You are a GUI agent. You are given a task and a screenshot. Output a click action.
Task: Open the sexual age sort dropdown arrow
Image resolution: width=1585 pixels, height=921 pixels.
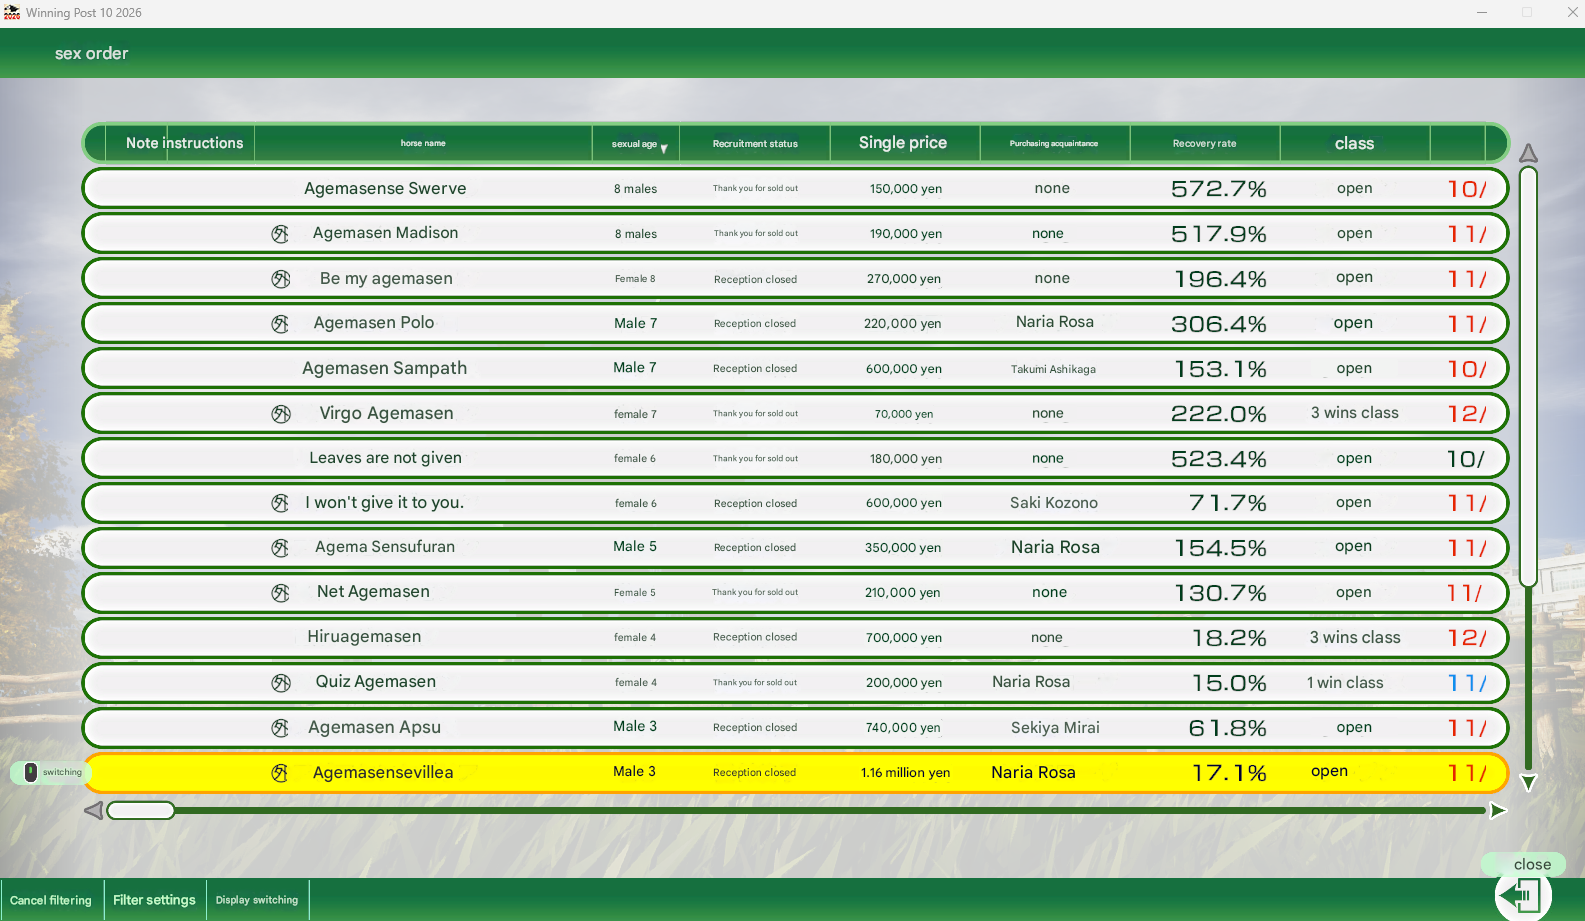coord(664,148)
